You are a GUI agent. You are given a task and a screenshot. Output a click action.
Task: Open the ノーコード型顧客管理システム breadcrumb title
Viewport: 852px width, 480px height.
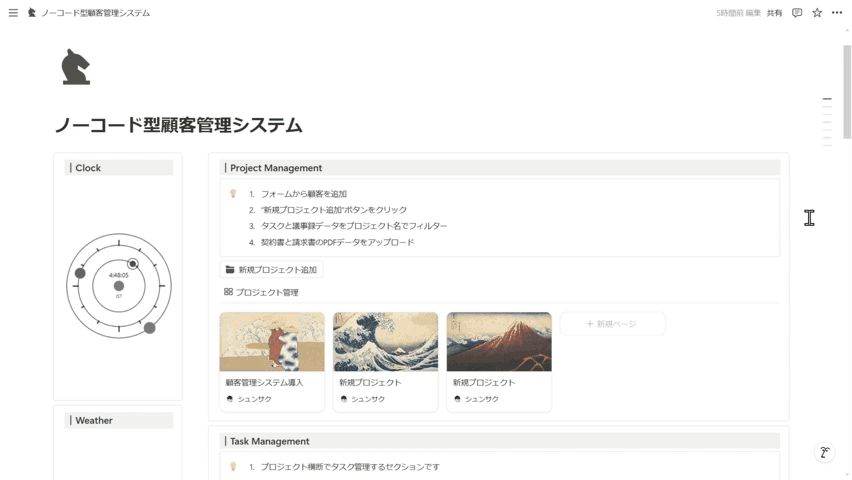[x=96, y=13]
